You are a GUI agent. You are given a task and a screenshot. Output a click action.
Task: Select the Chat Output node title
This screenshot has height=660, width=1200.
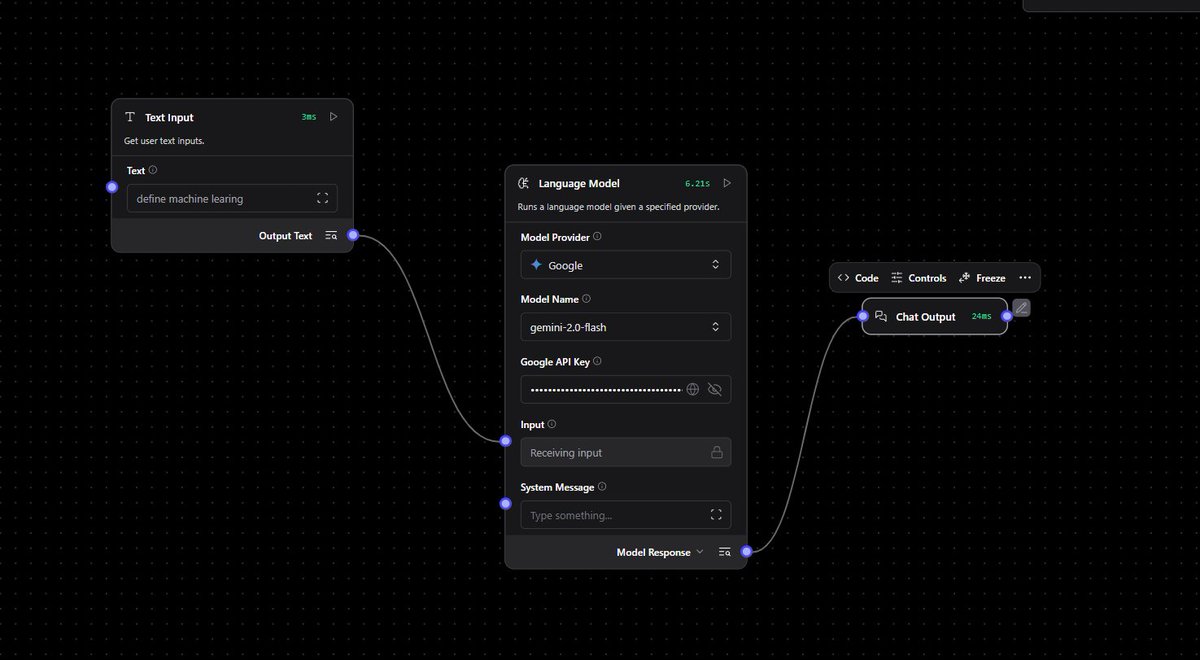click(x=926, y=317)
